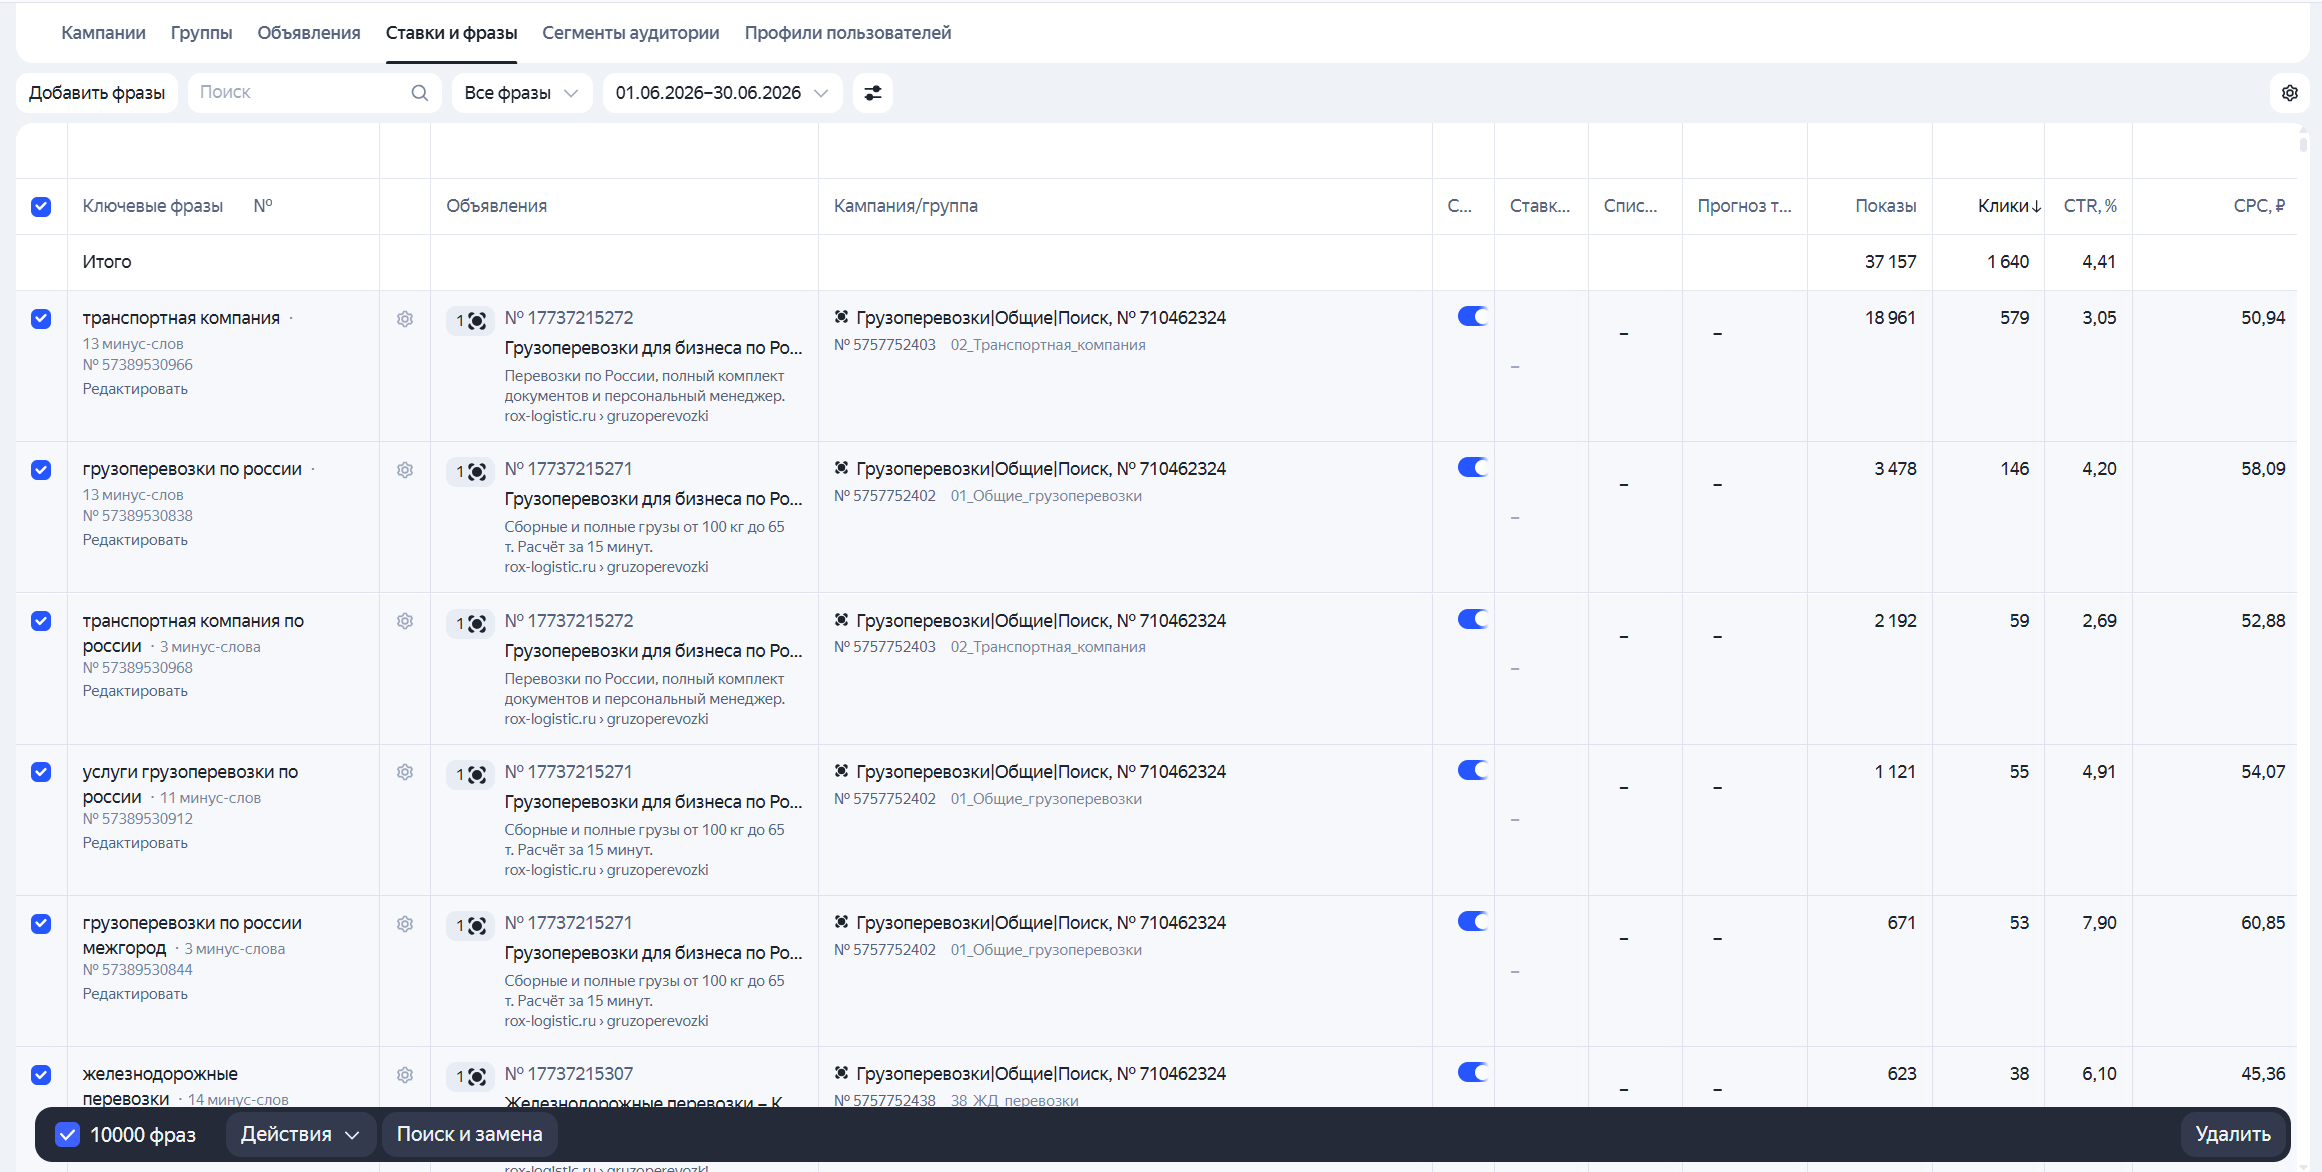Open gear for 'железнодорожные перевозки' phrase
The width and height of the screenshot is (2322, 1172).
point(405,1075)
